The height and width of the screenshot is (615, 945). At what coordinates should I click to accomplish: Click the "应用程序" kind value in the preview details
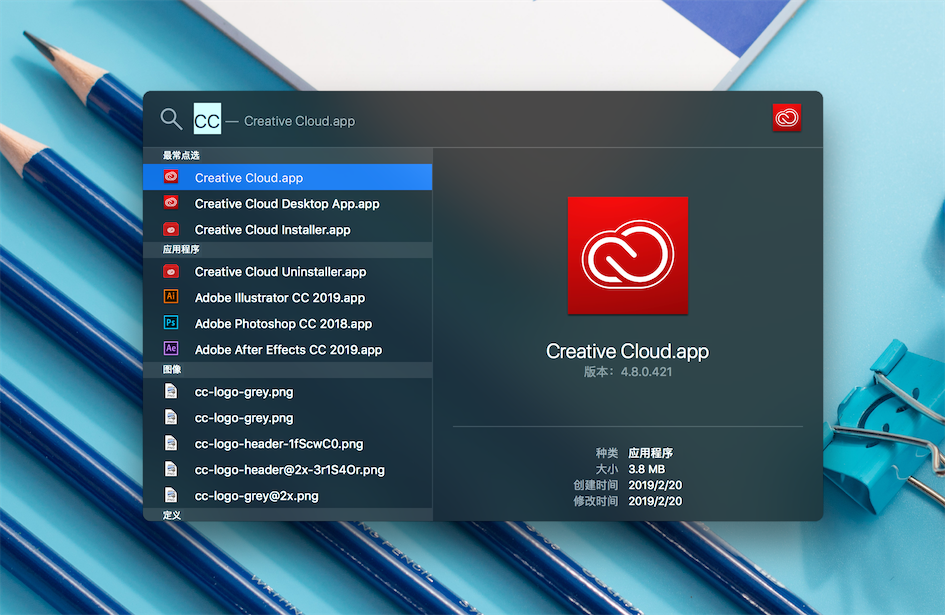pyautogui.click(x=650, y=453)
